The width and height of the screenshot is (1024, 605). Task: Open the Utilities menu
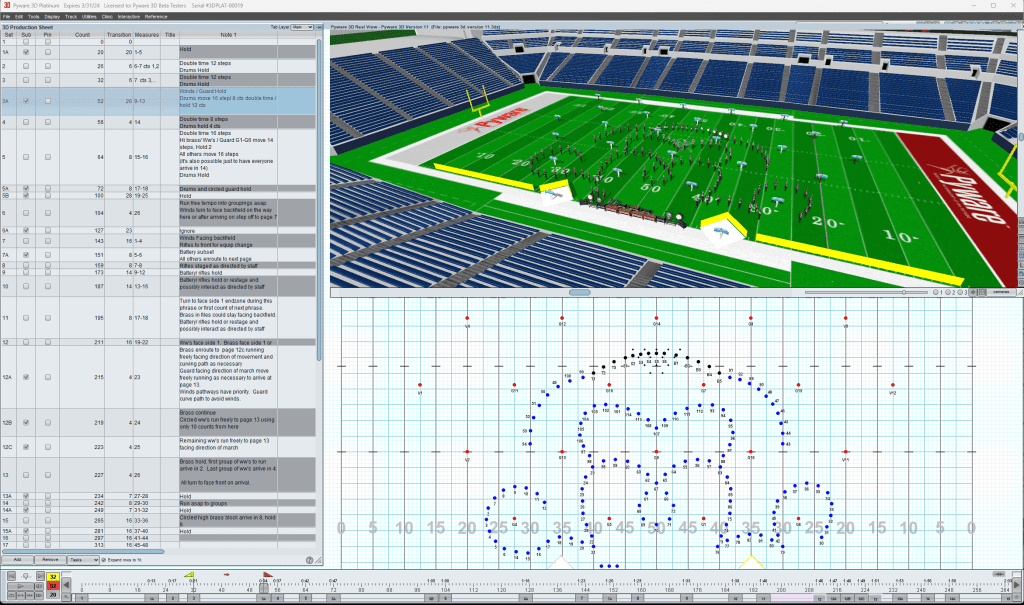click(x=89, y=17)
